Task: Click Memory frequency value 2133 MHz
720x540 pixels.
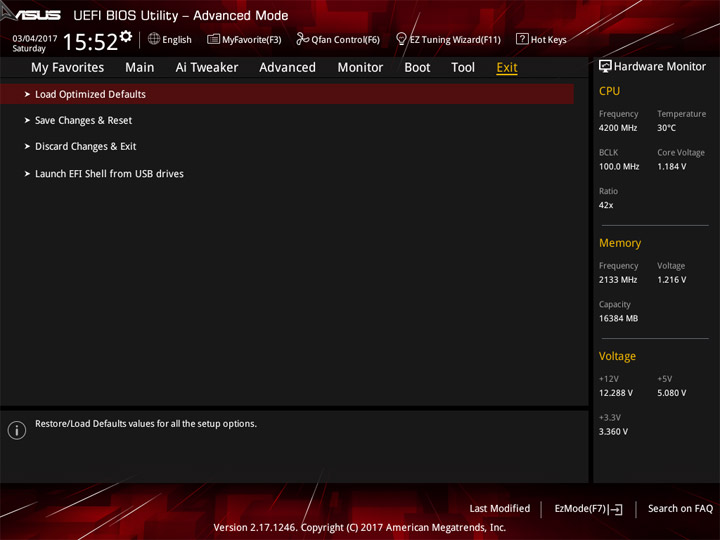Action: click(x=618, y=280)
